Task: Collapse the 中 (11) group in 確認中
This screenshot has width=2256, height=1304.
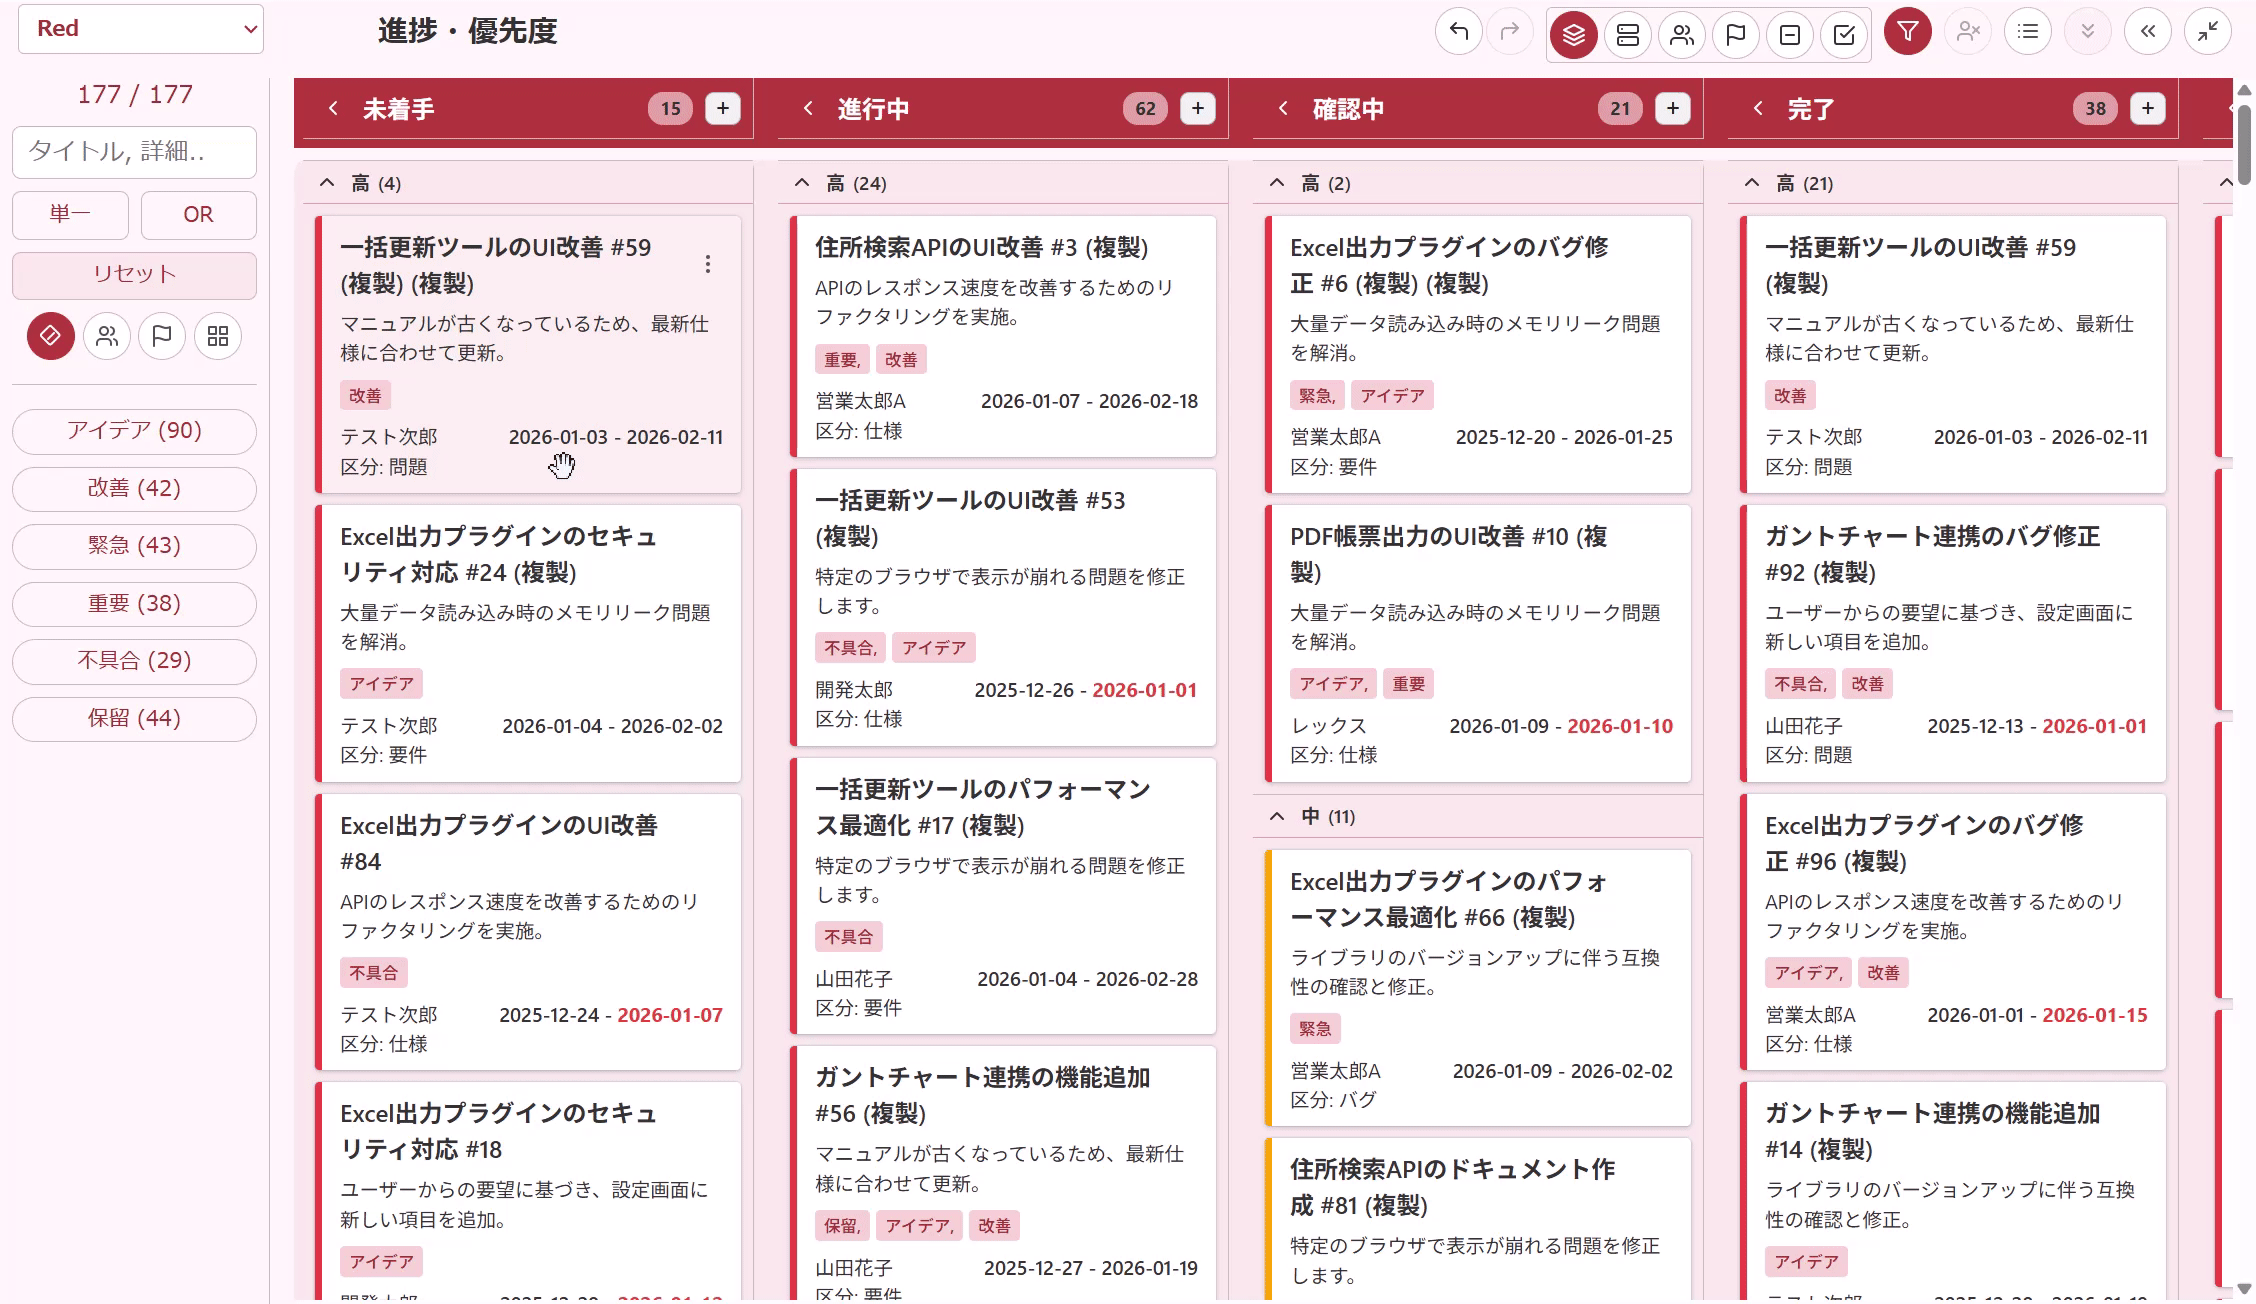Action: point(1277,817)
